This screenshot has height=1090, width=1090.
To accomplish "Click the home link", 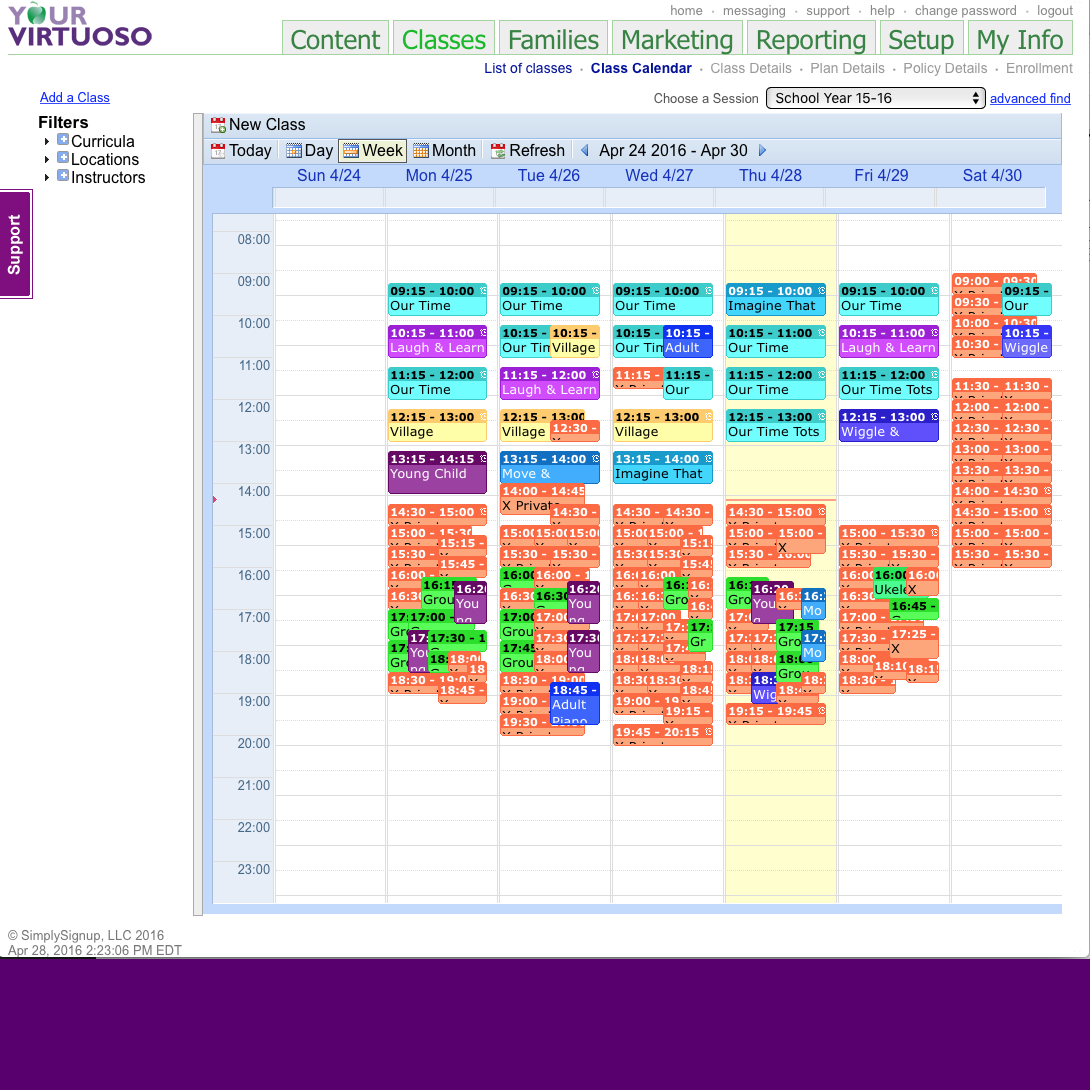I will 686,10.
